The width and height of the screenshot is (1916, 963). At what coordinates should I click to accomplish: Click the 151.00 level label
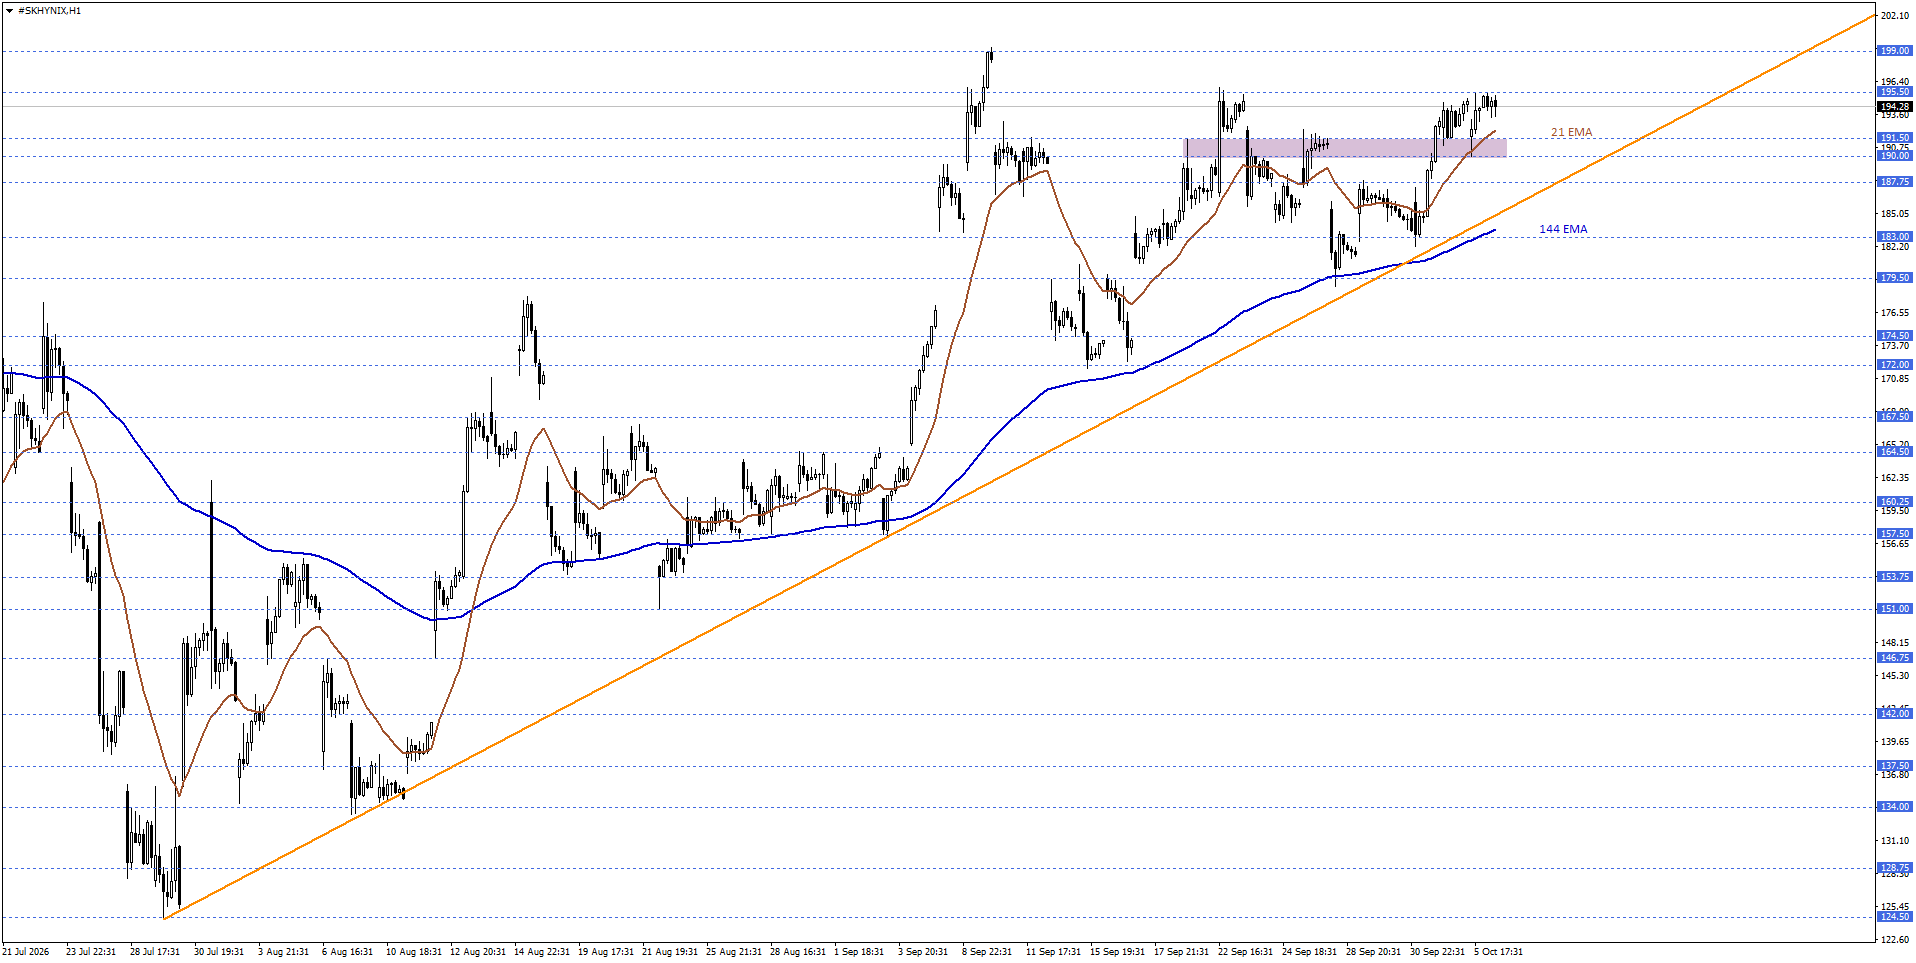point(1895,609)
